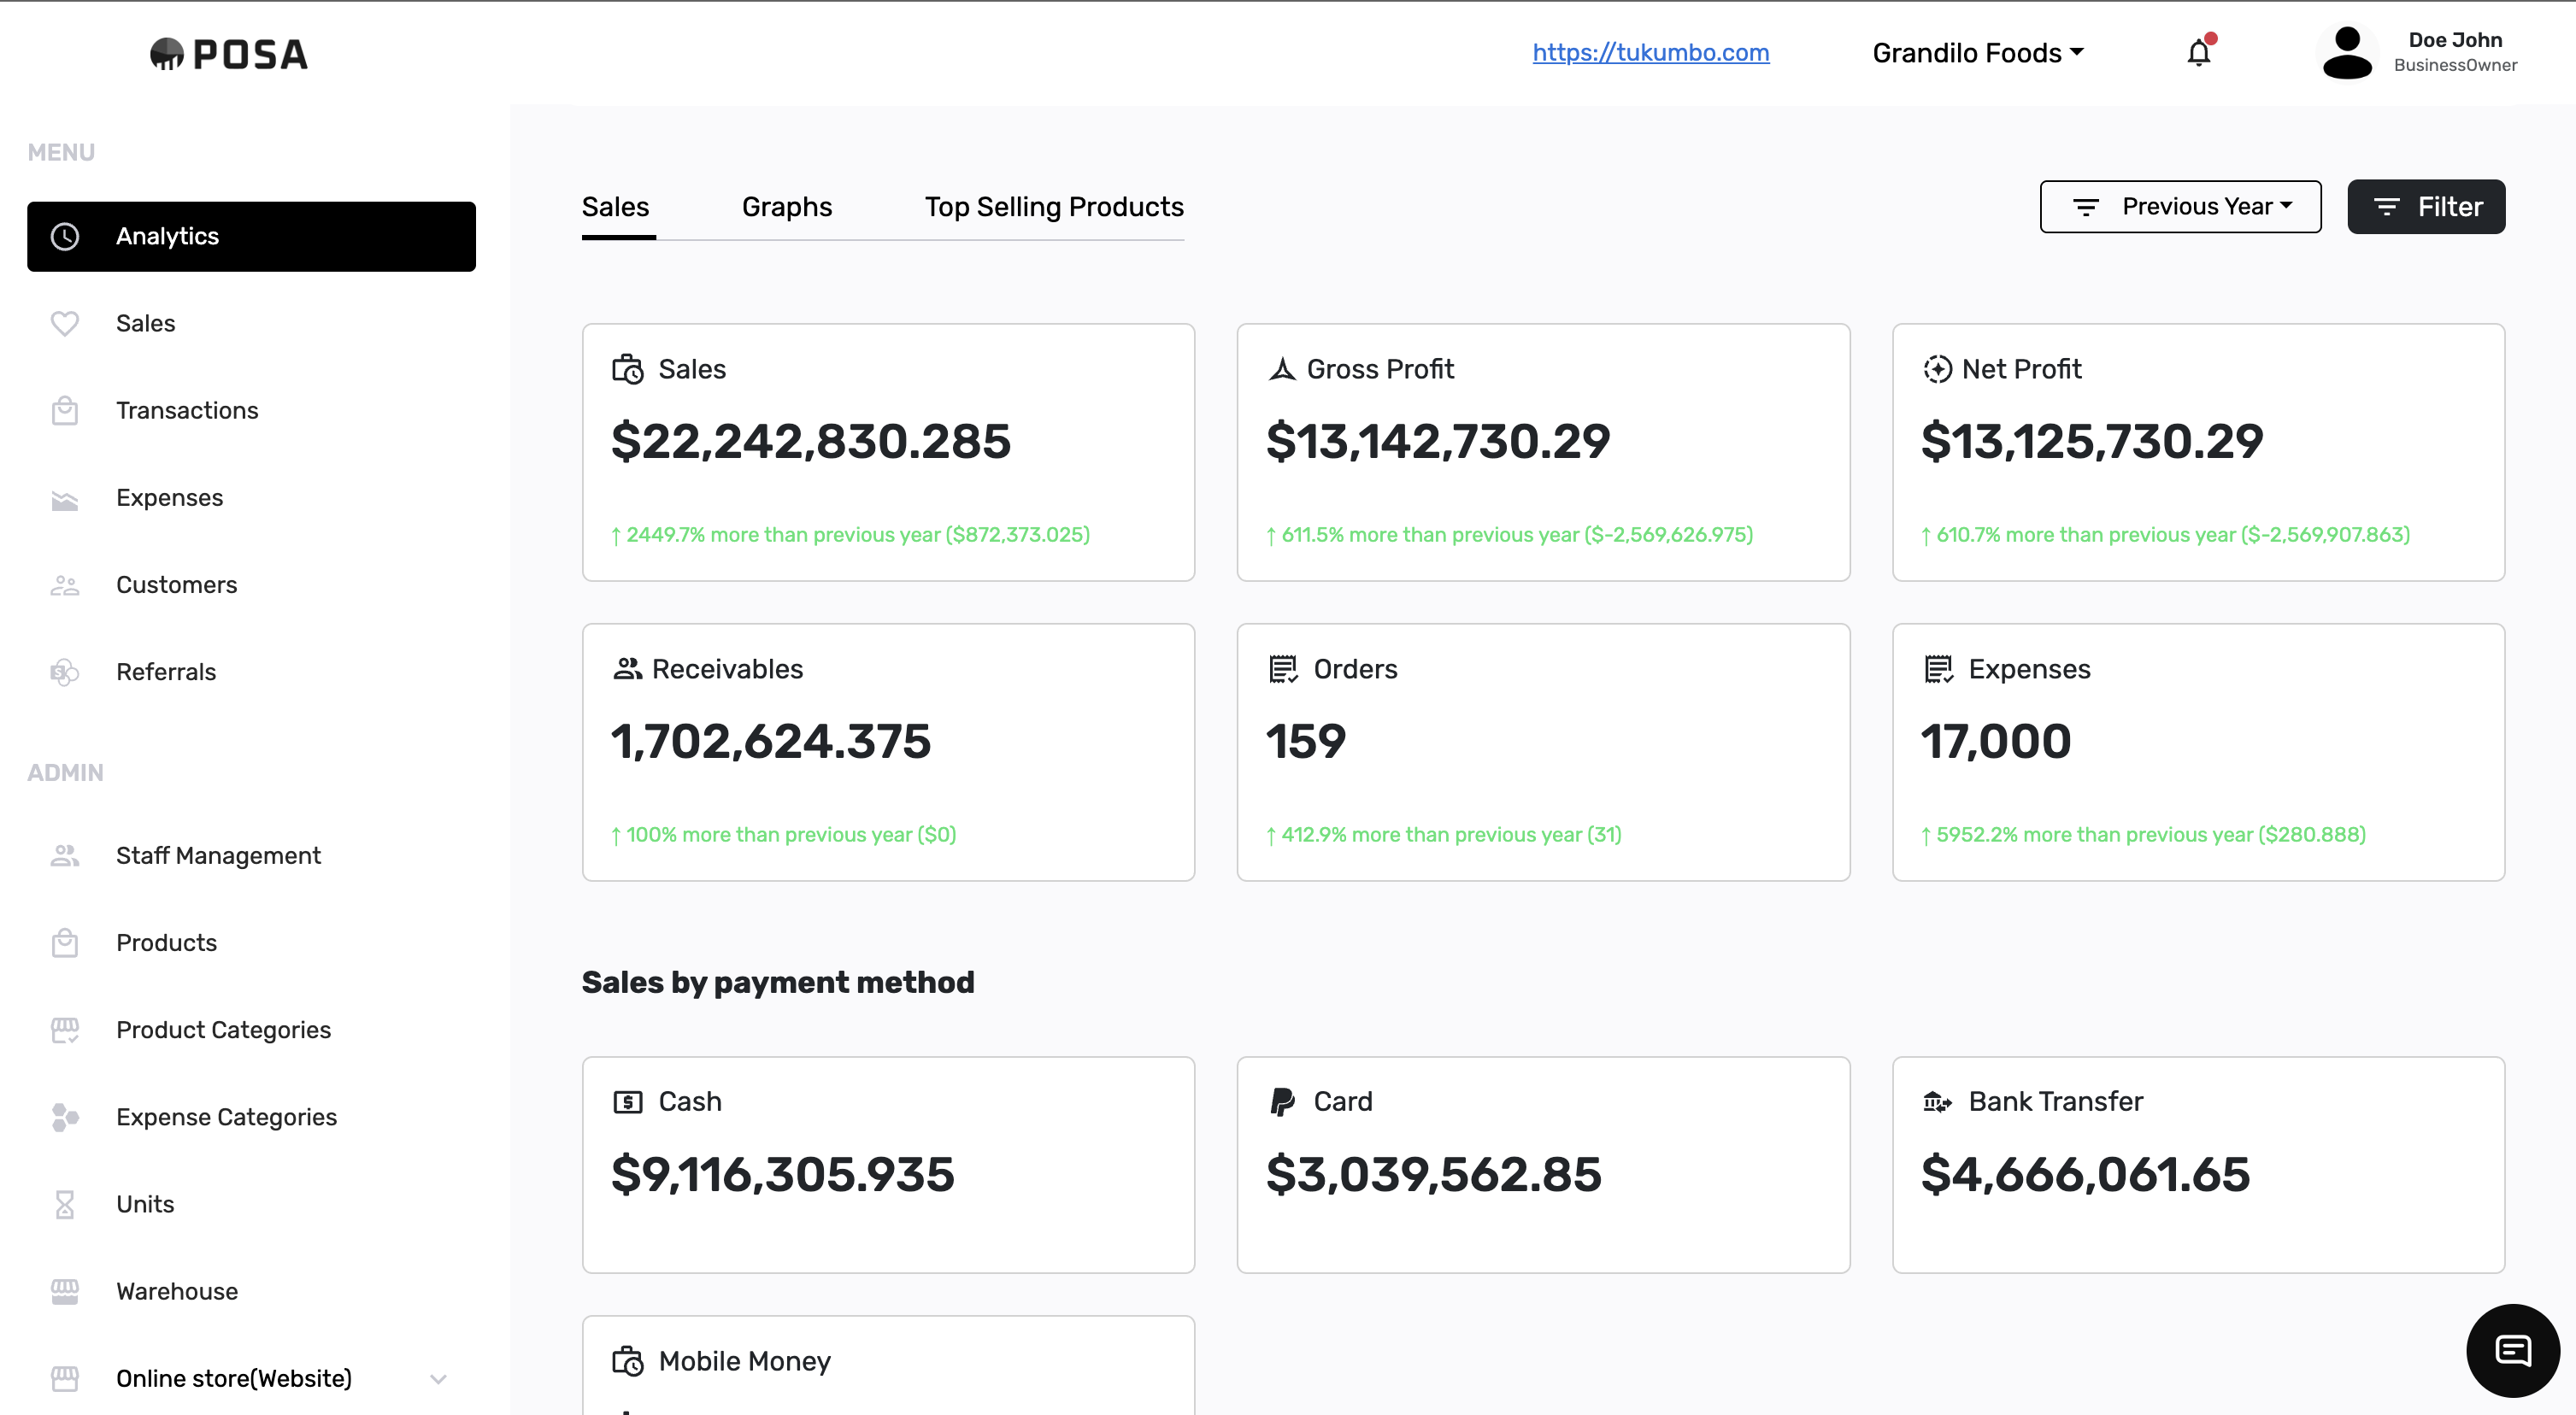The height and width of the screenshot is (1415, 2576).
Task: Click the Expenses chart icon in sidebar
Action: (65, 497)
